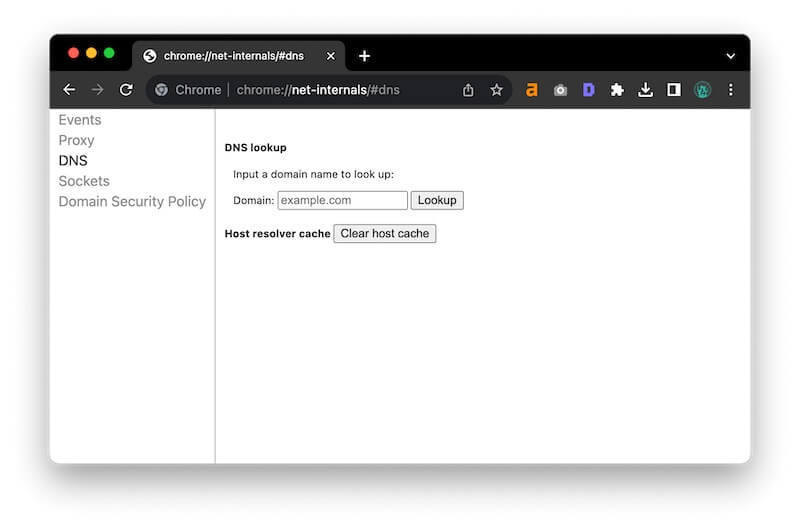Open Chrome's three-dot menu
The image size is (800, 529).
(x=731, y=90)
